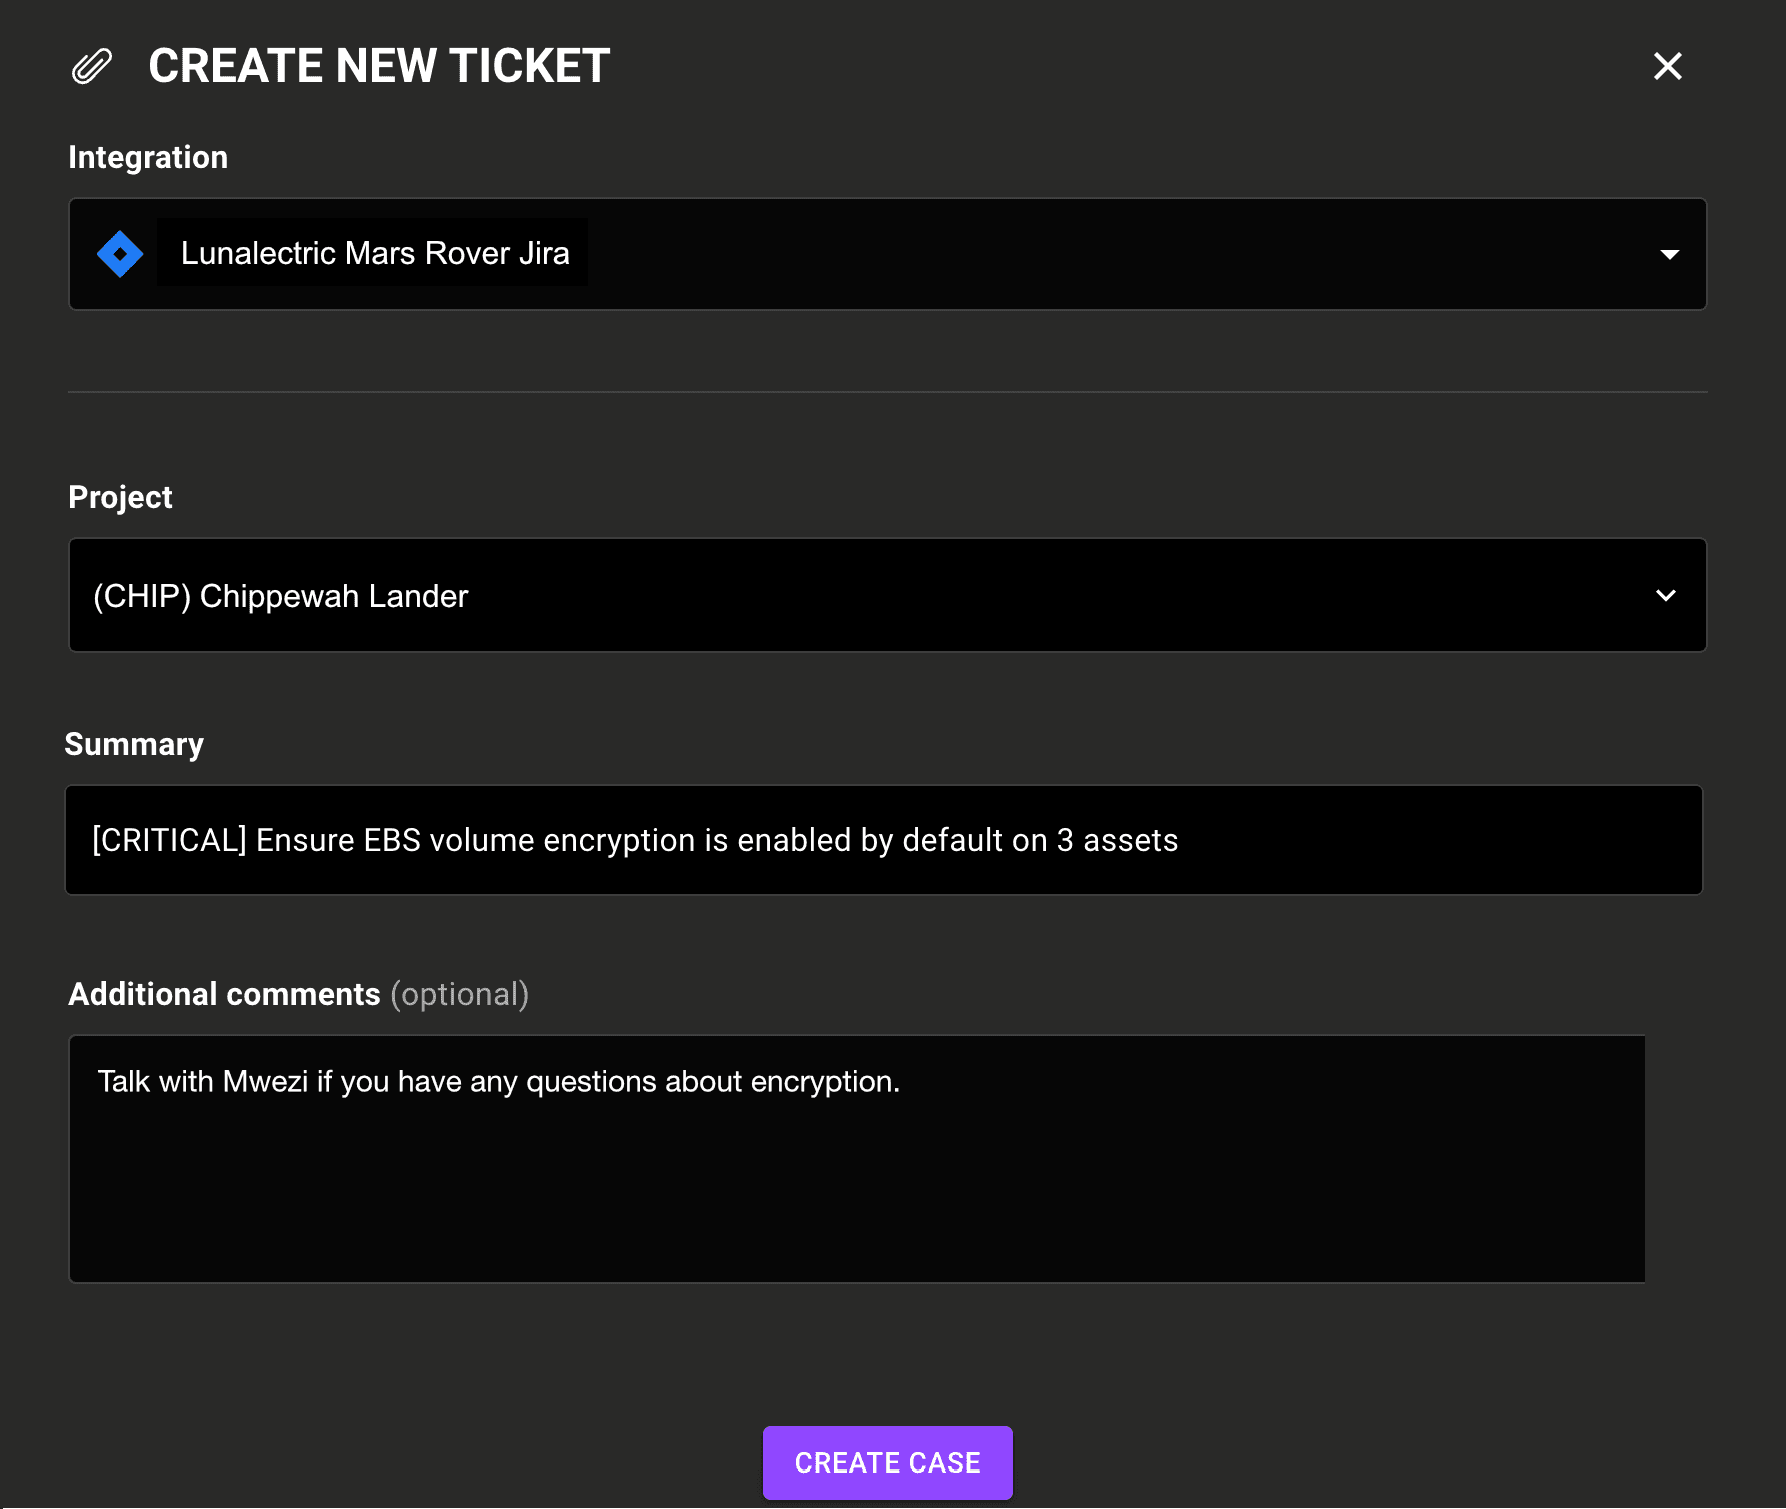Click the 'Additional comments' label
This screenshot has height=1509, width=1786.
[x=224, y=994]
